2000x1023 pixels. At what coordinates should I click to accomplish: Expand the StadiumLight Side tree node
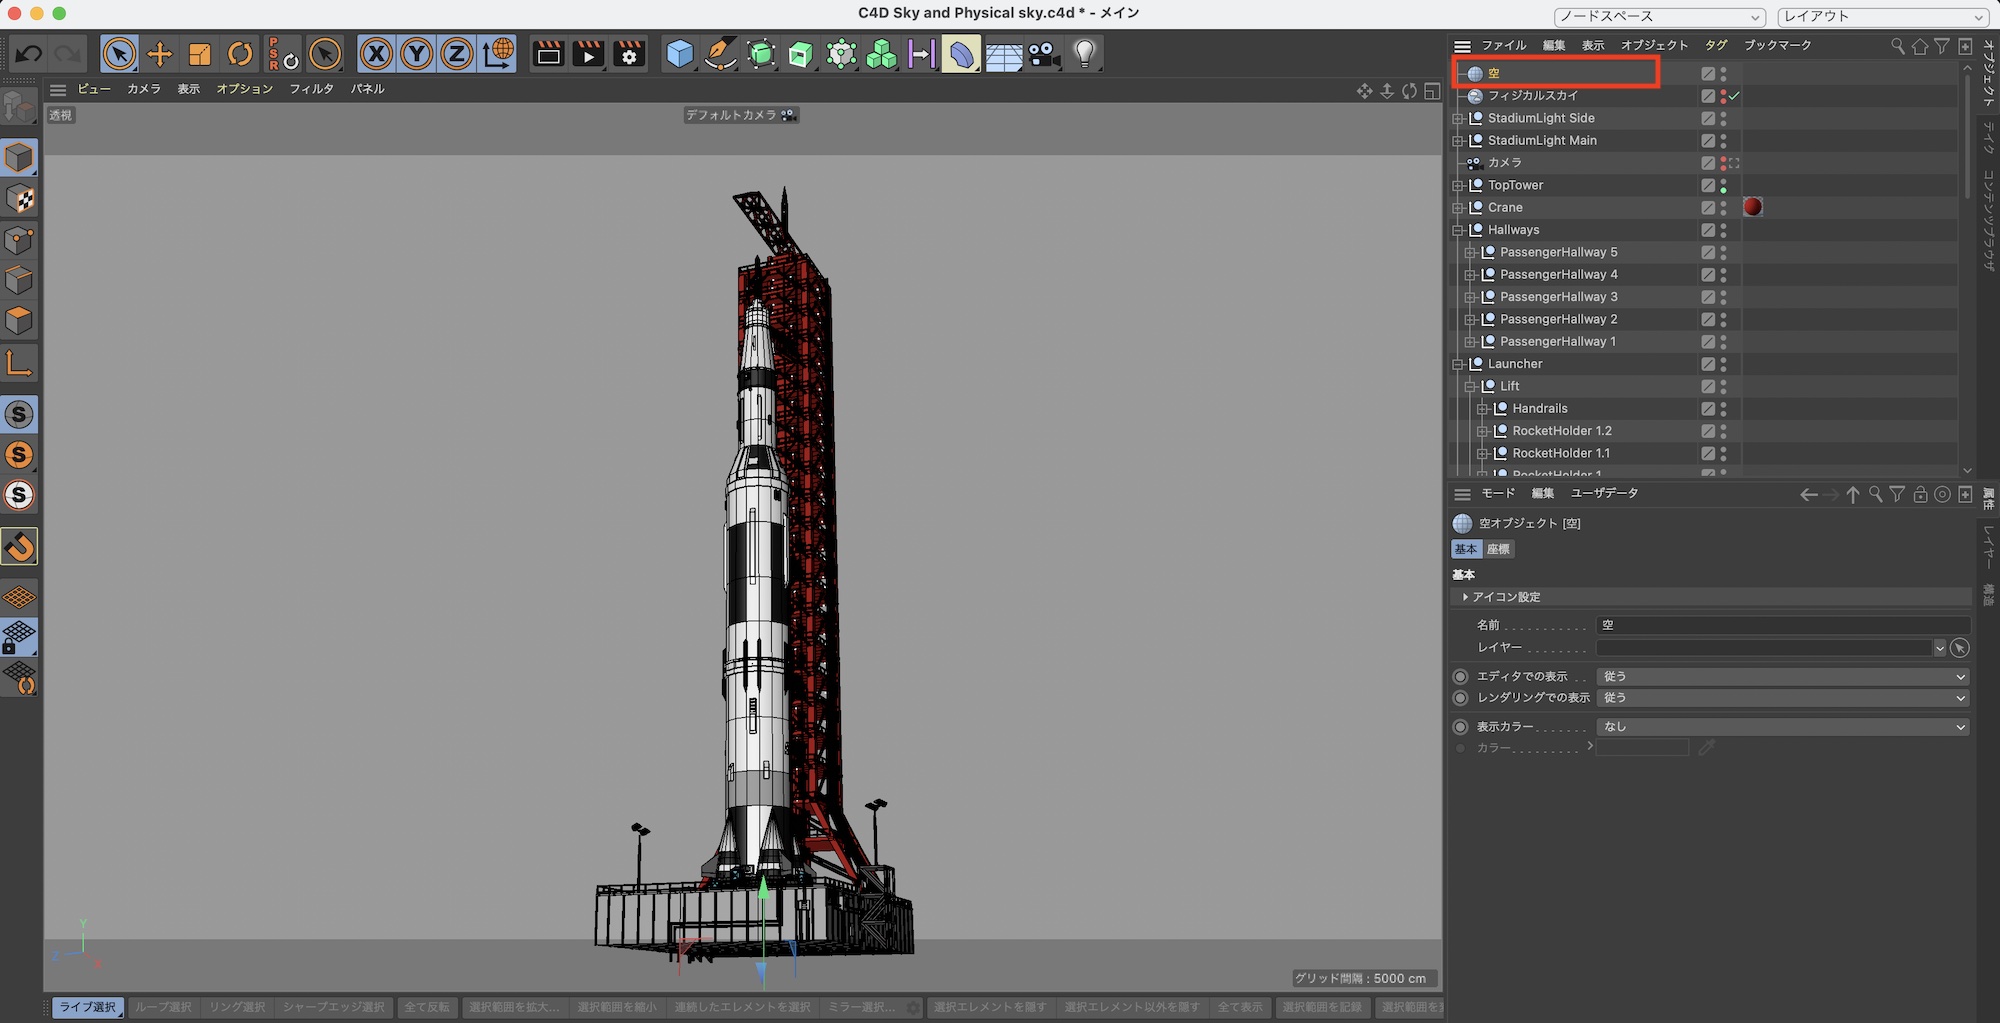[x=1458, y=119]
